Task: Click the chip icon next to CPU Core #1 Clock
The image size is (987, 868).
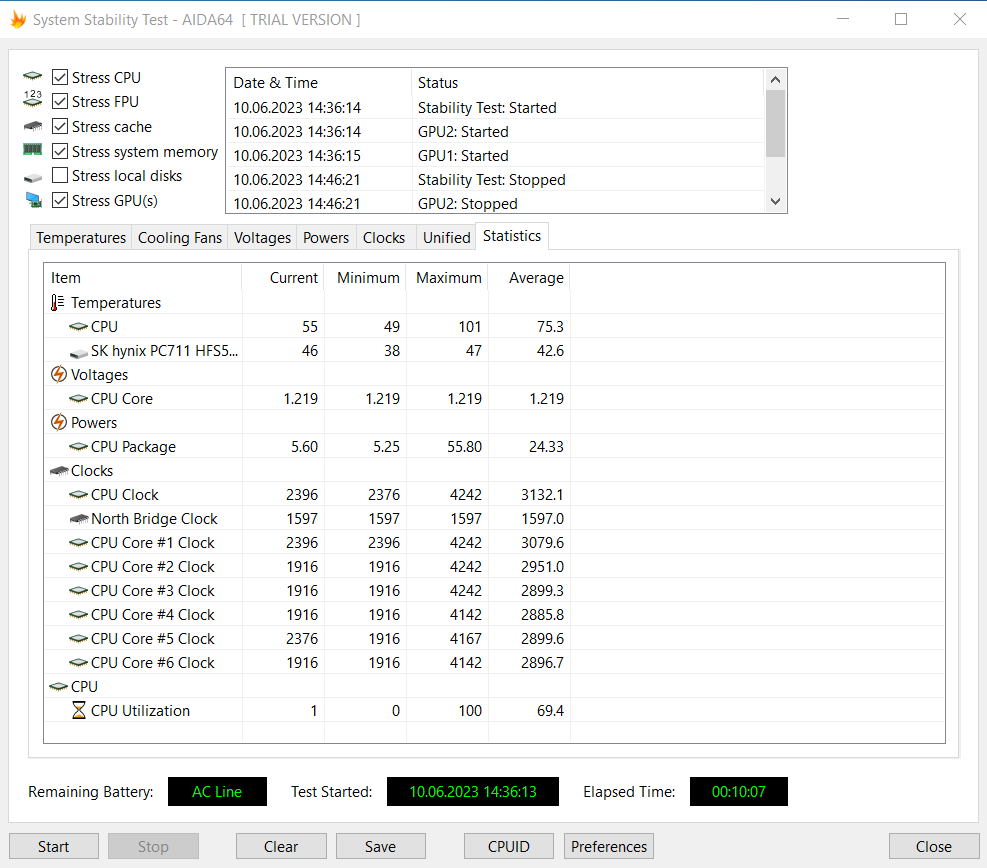Action: tap(78, 543)
